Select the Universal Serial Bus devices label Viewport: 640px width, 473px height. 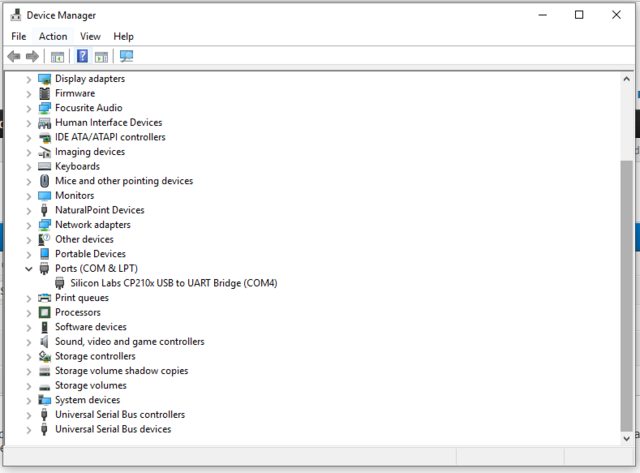point(113,429)
